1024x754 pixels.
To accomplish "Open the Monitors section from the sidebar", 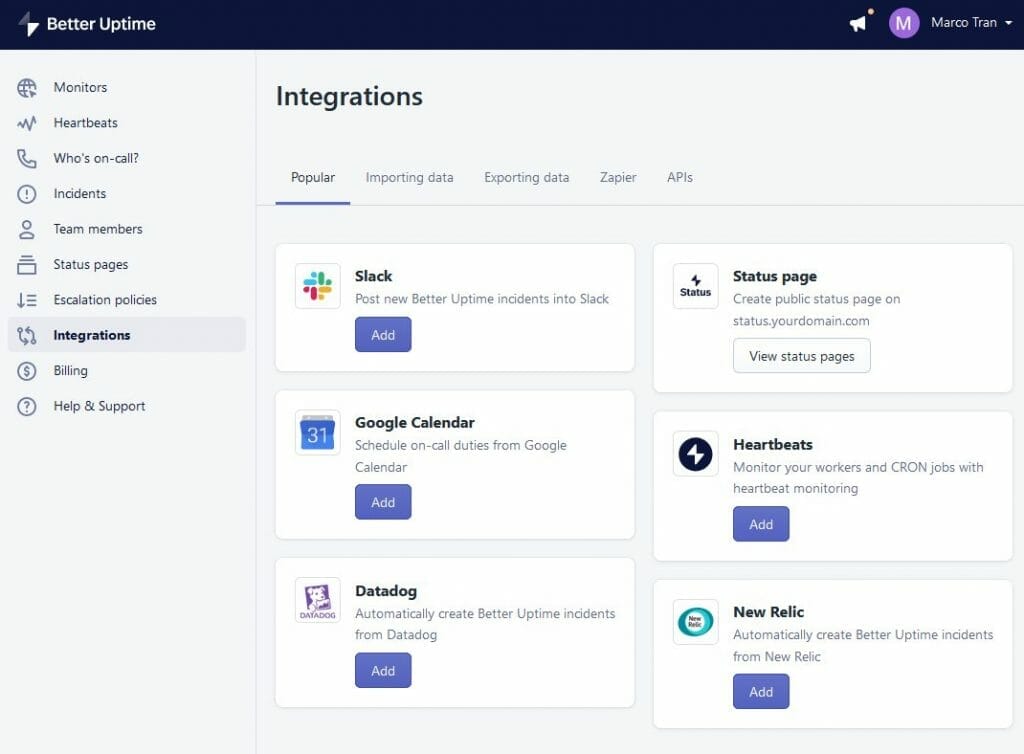I will tap(25, 88).
